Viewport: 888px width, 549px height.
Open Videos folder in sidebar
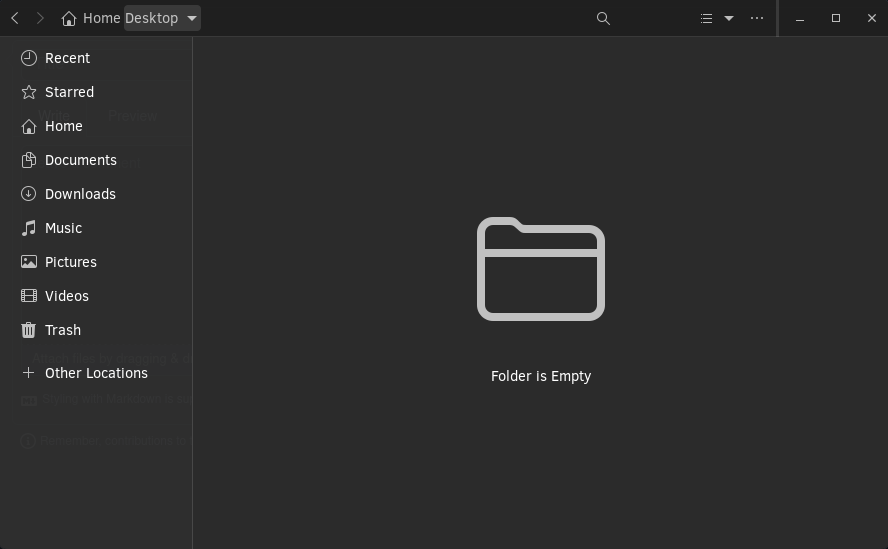pos(96,296)
